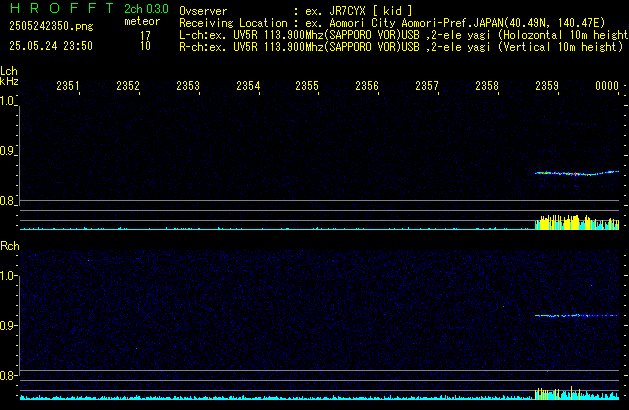Click the Rch meteor echo trace

click(577, 316)
